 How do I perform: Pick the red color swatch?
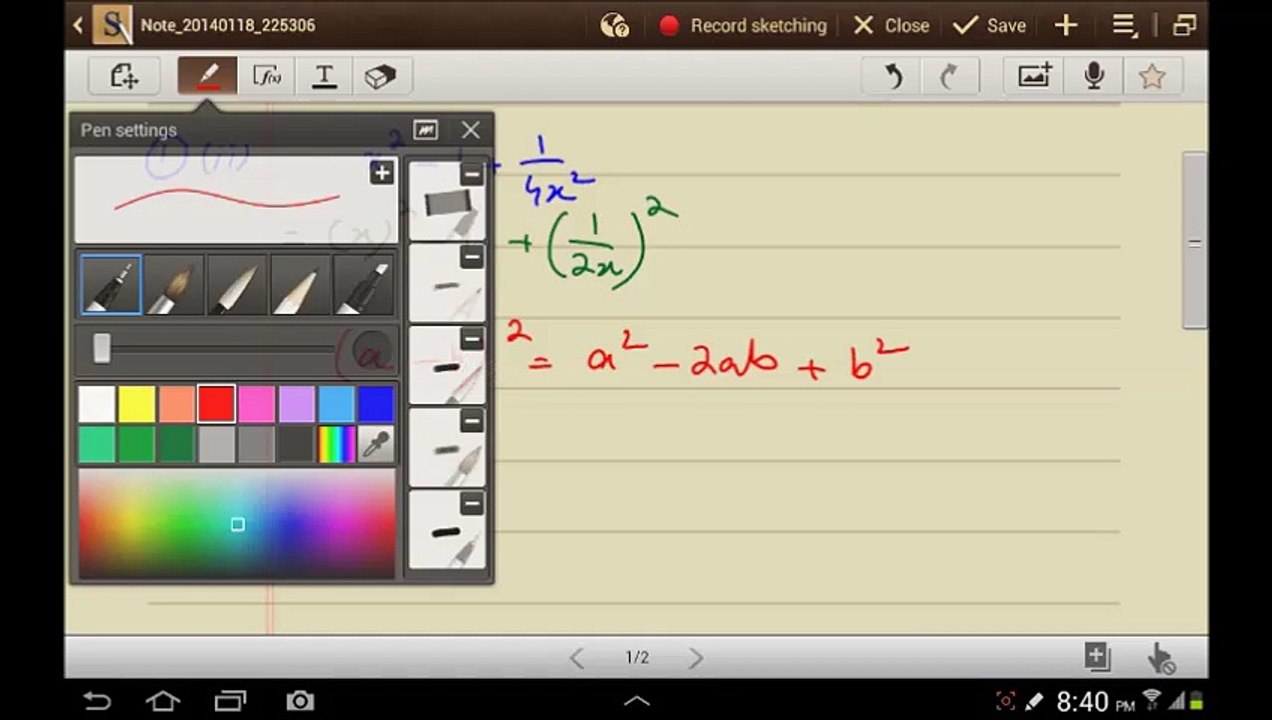click(x=216, y=404)
